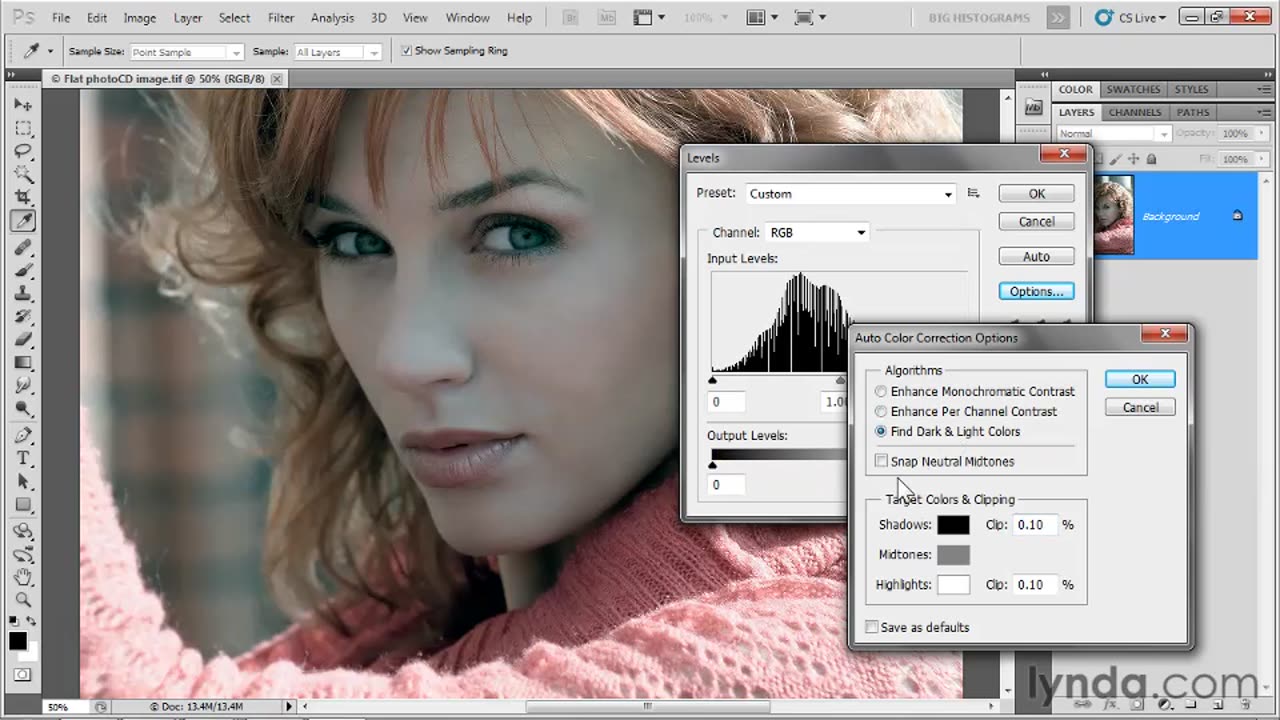Choose the Clone Stamp tool
Image resolution: width=1280 pixels, height=720 pixels.
click(23, 293)
